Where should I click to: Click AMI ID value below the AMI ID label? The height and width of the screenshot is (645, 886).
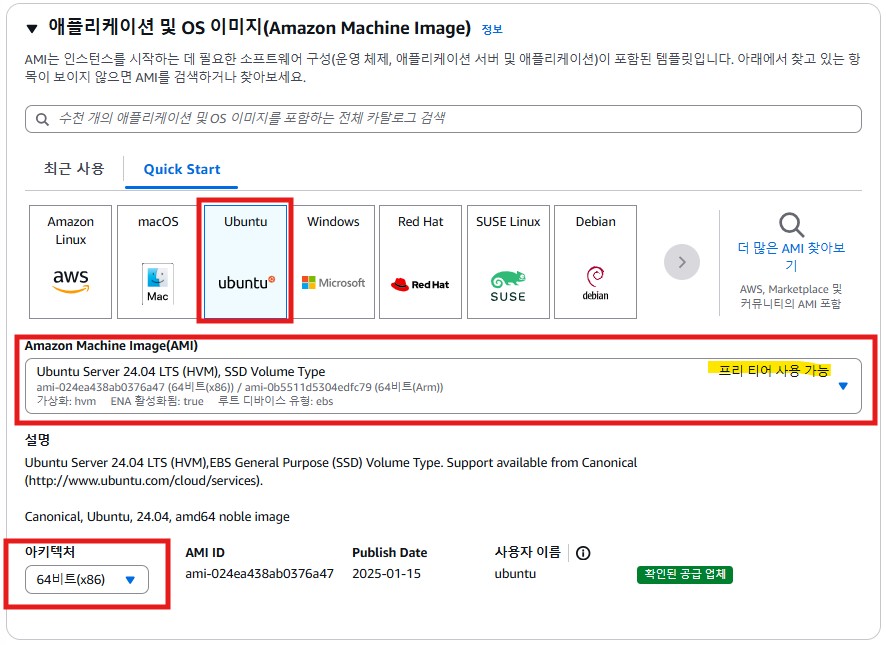tap(259, 574)
